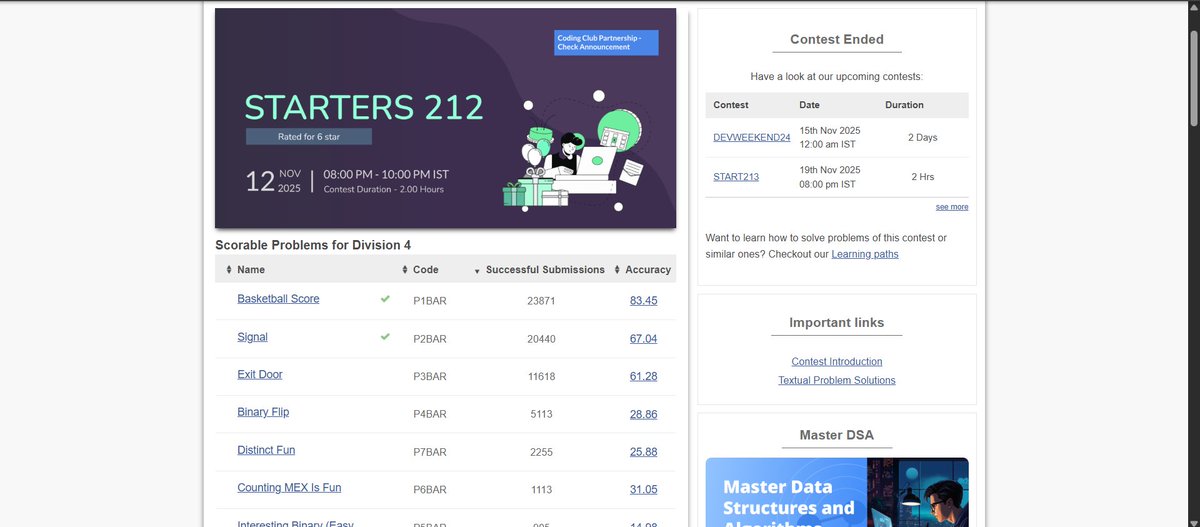This screenshot has width=1200, height=527.
Task: Open the Exit Door problem
Action: pyautogui.click(x=260, y=375)
